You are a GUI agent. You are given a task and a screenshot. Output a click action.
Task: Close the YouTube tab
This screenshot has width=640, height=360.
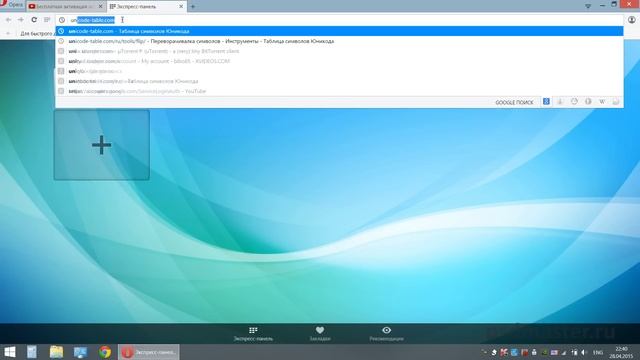(x=100, y=7)
